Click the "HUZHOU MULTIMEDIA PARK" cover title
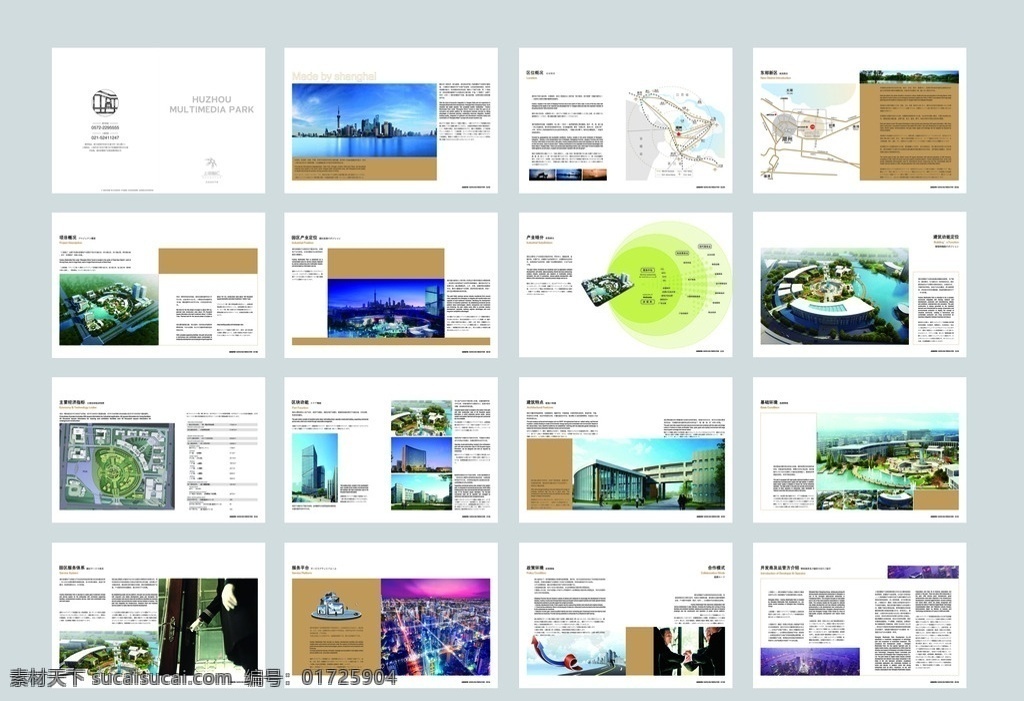Image resolution: width=1024 pixels, height=701 pixels. pyautogui.click(x=212, y=105)
